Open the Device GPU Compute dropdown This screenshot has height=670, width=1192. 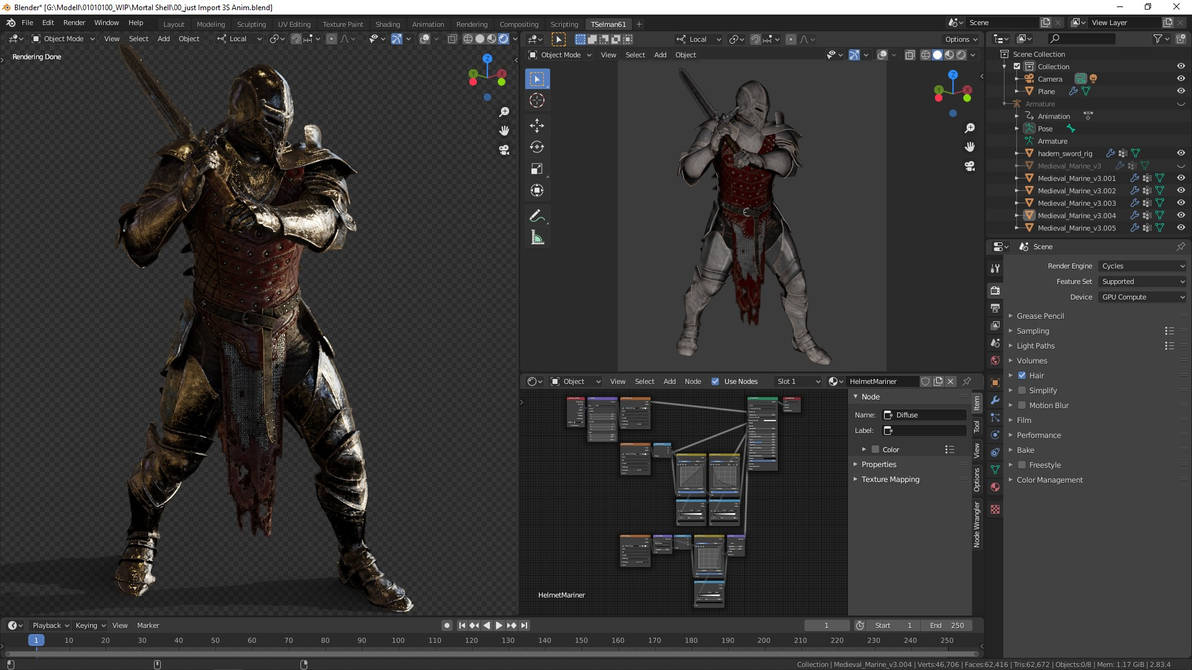tap(1142, 297)
